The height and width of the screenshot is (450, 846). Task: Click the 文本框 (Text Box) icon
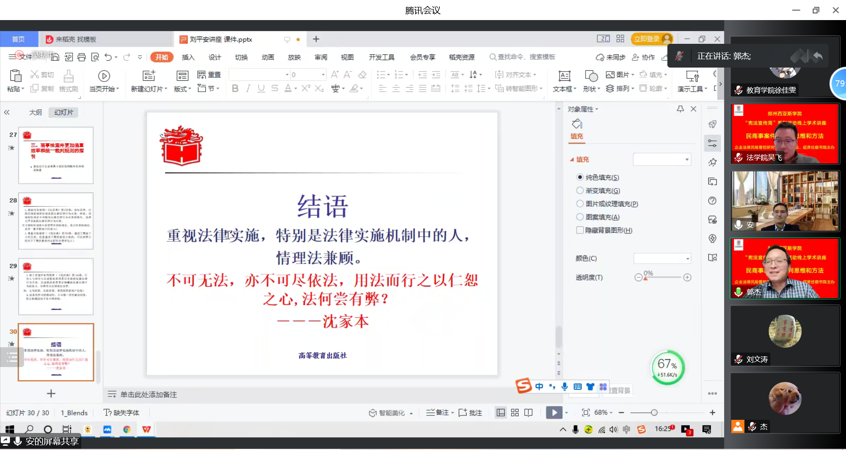(x=563, y=76)
